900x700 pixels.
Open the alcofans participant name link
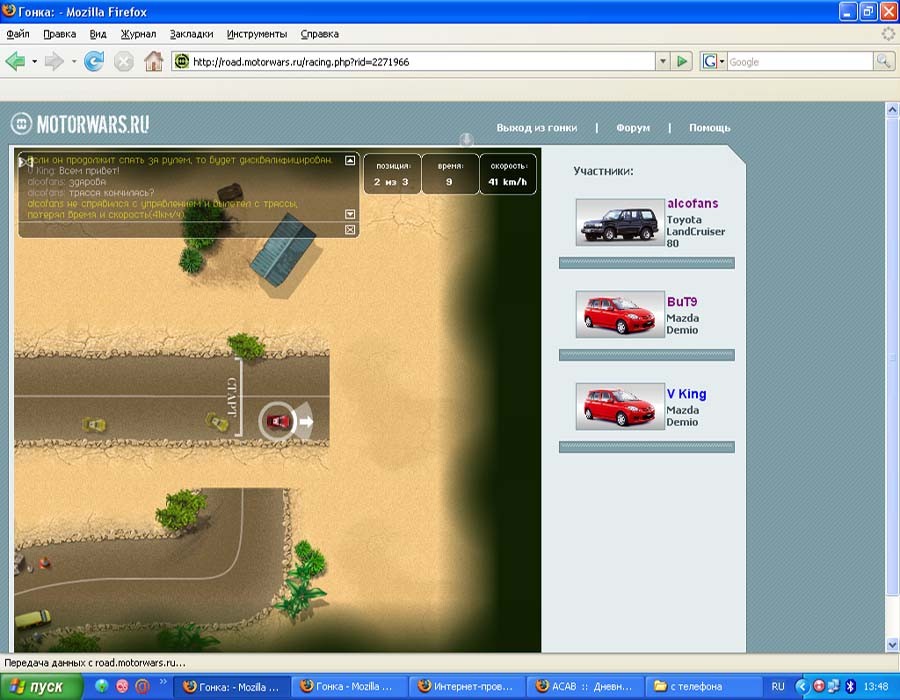pos(692,203)
